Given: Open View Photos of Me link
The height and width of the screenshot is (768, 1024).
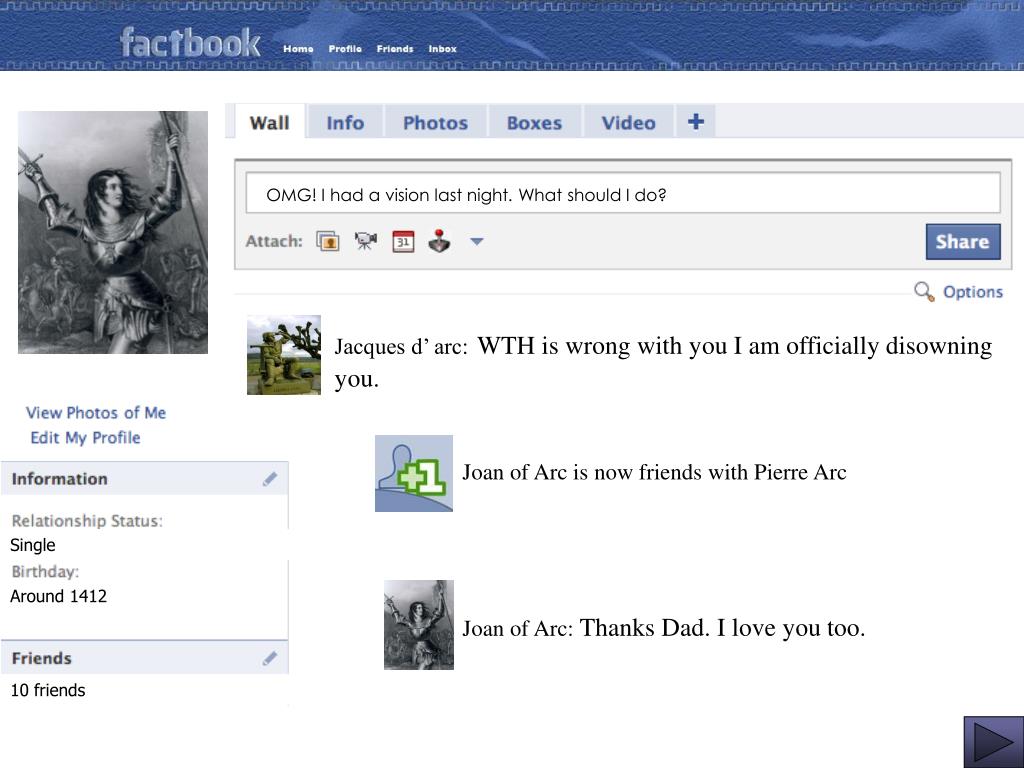Looking at the screenshot, I should [x=96, y=413].
